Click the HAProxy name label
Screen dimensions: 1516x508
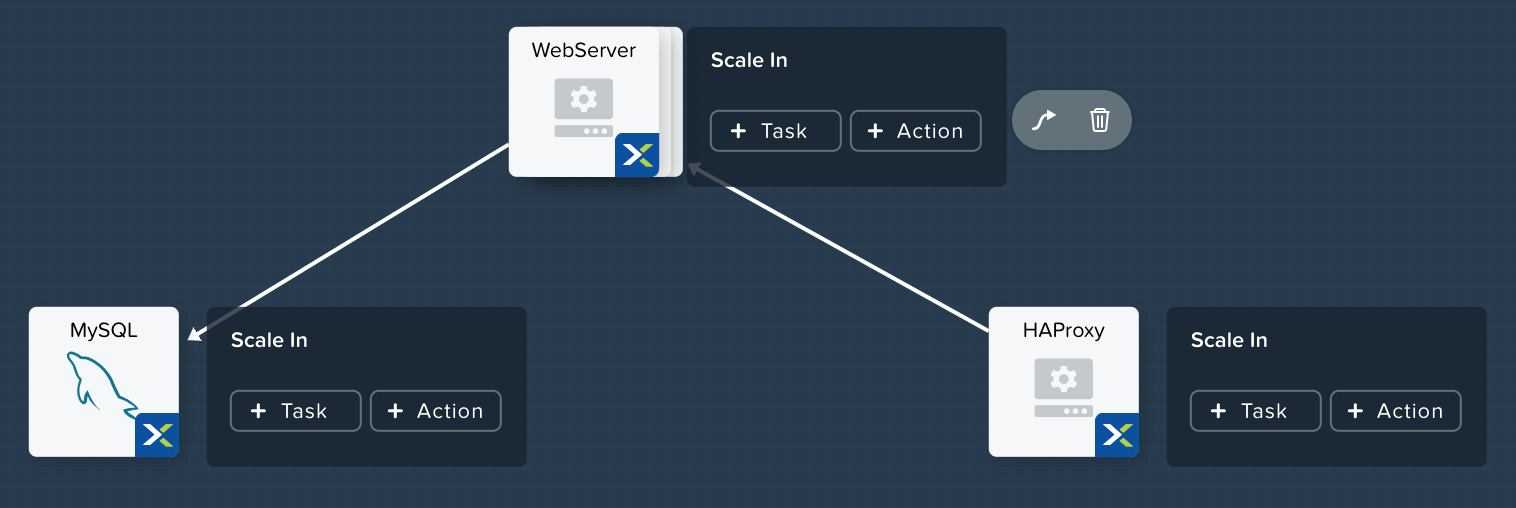pyautogui.click(x=1064, y=331)
